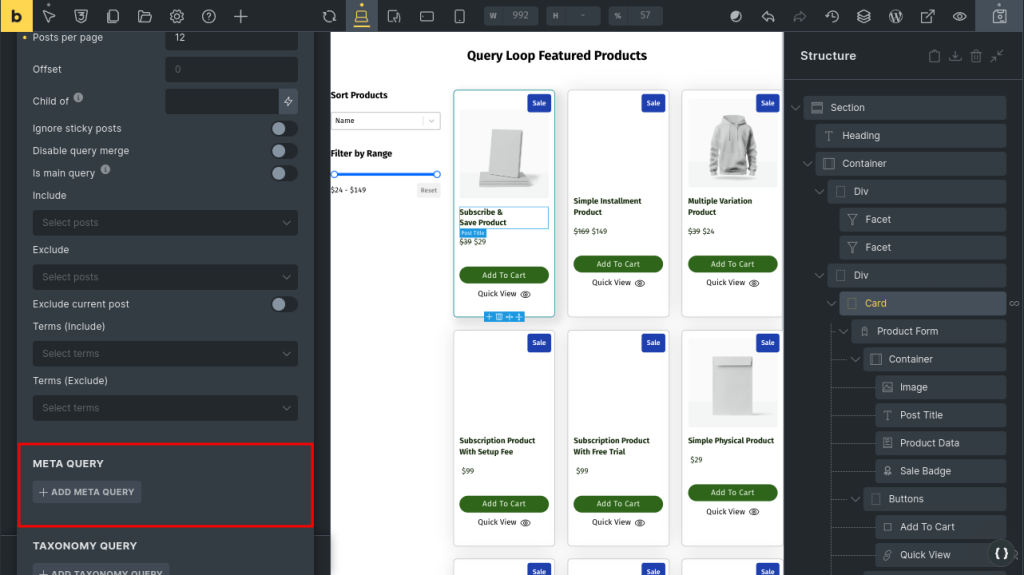Select the Post Title structure item

pos(920,415)
